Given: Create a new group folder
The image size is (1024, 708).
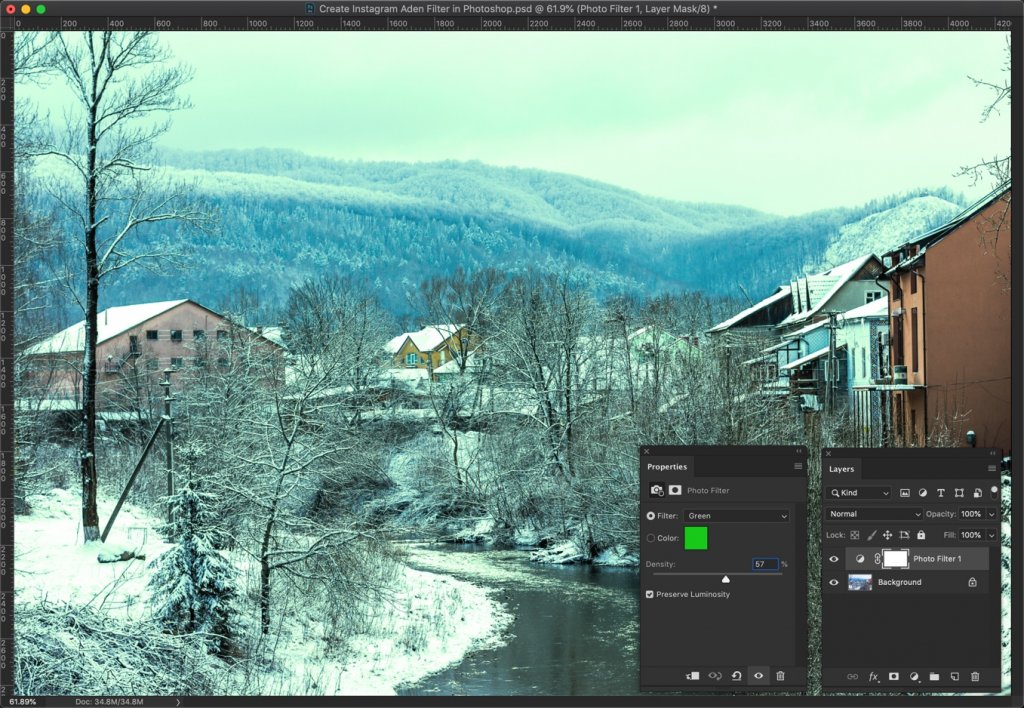Looking at the screenshot, I should pyautogui.click(x=932, y=677).
